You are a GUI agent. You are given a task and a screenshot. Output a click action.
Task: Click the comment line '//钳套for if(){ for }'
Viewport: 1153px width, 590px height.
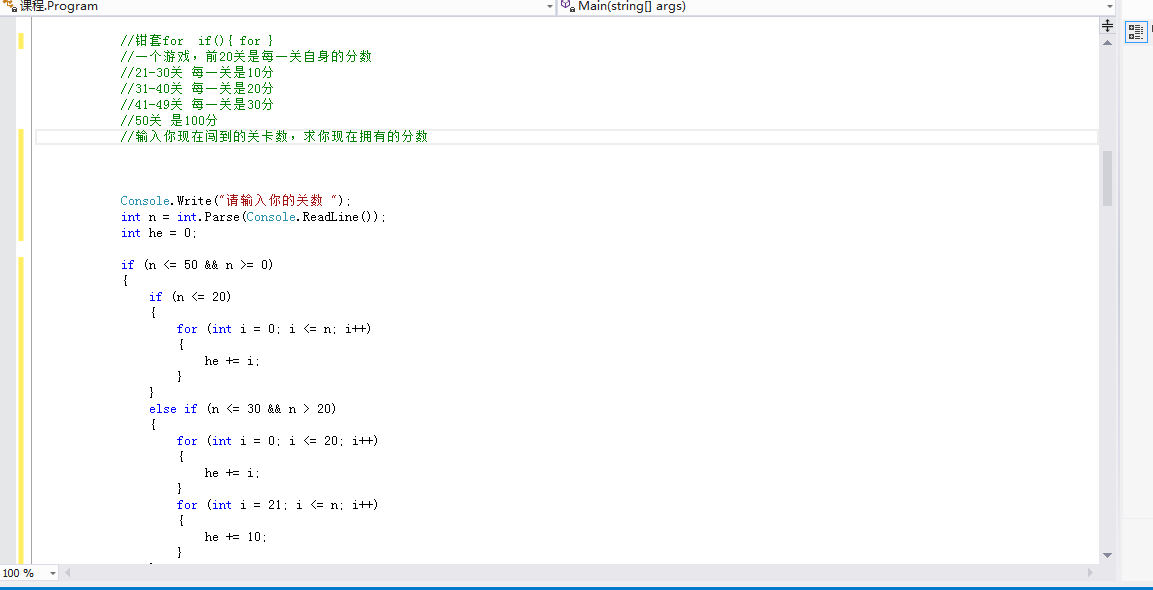click(x=197, y=40)
